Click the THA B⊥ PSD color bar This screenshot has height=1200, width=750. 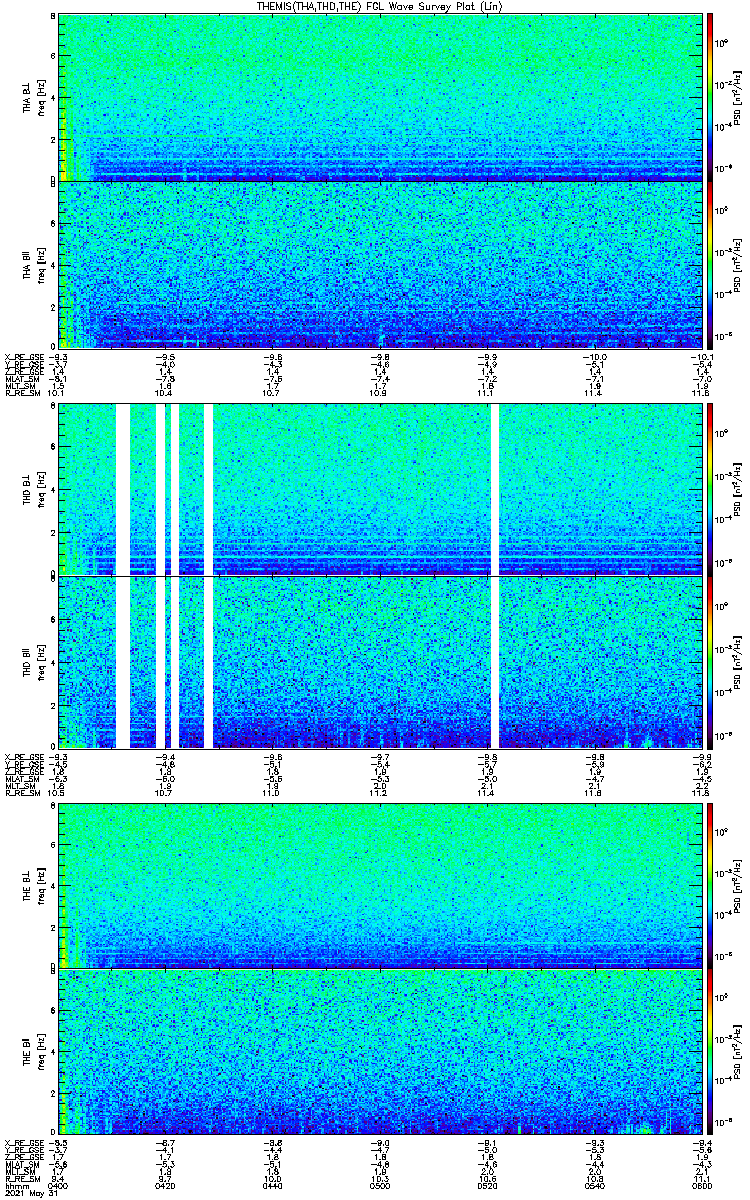tap(710, 97)
